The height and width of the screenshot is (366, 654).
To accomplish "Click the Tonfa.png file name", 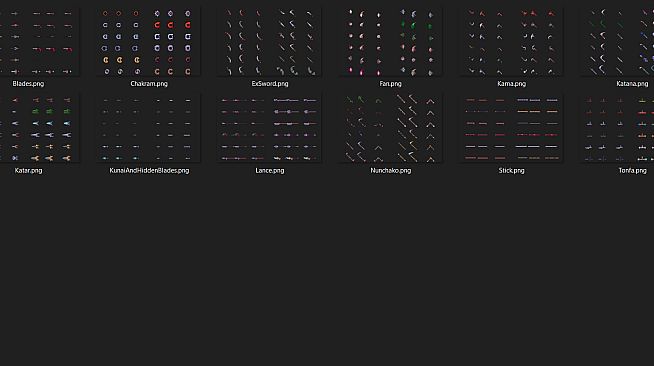I will pos(632,170).
